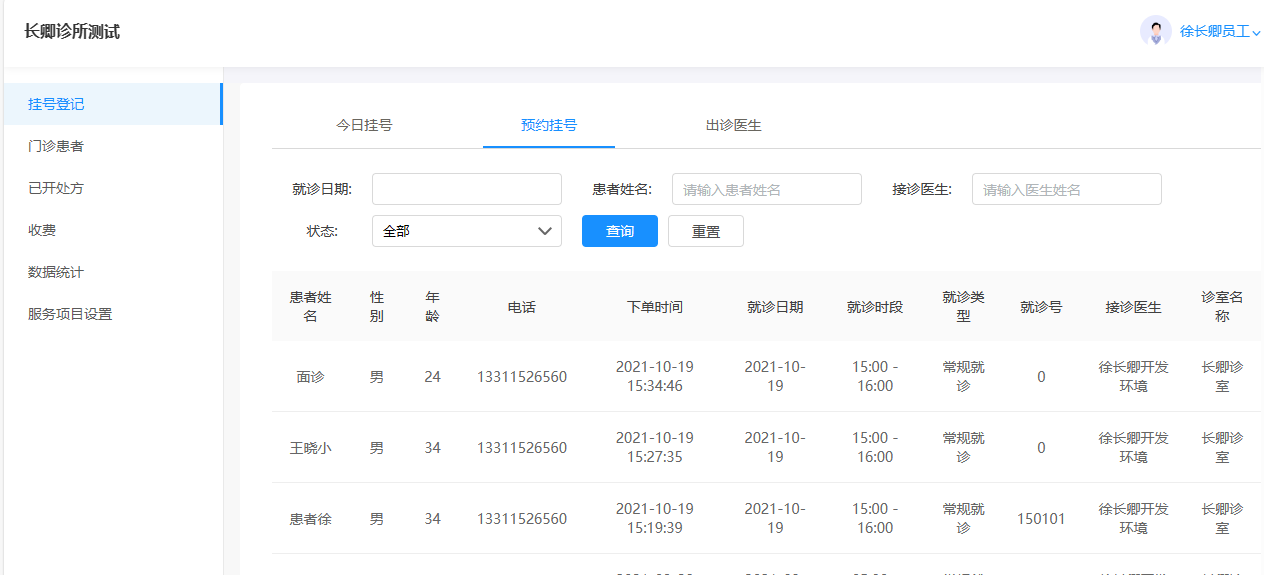This screenshot has height=575, width=1264.
Task: Click patient name 面诊
Action: pyautogui.click(x=311, y=377)
